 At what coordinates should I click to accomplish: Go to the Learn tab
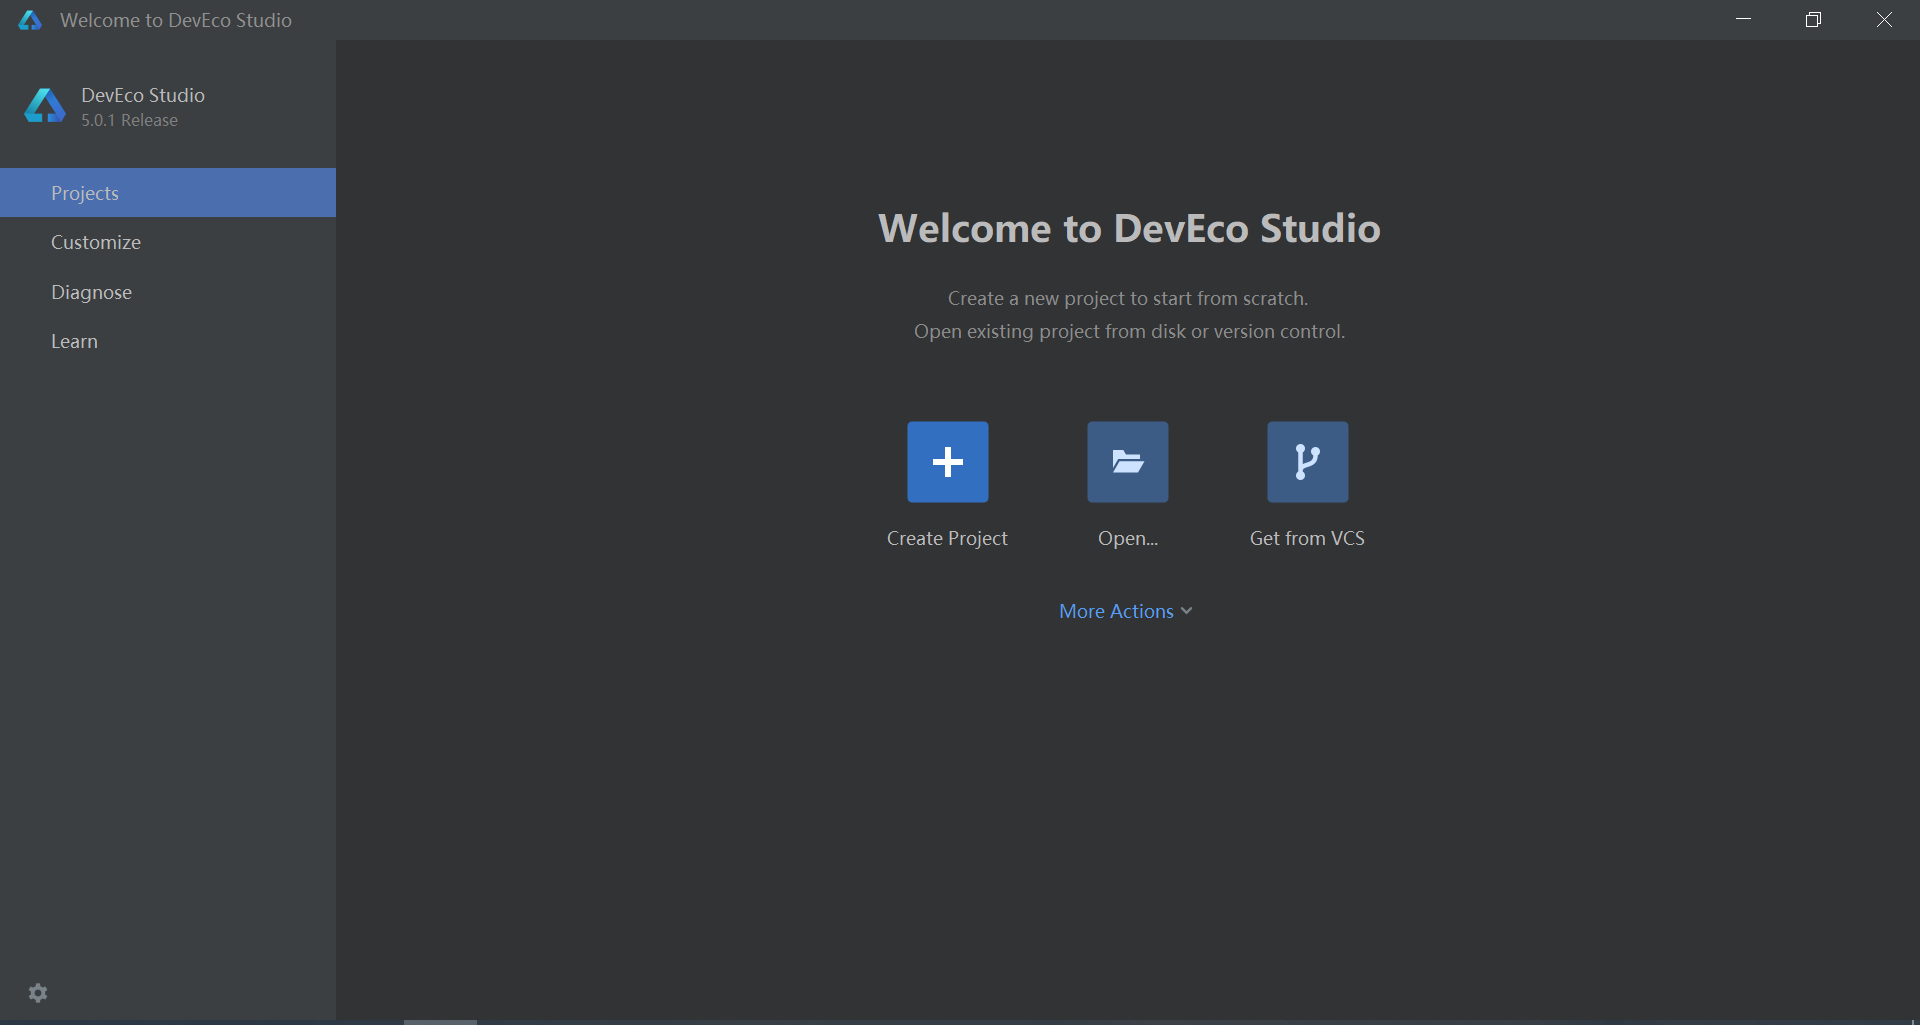[168, 341]
